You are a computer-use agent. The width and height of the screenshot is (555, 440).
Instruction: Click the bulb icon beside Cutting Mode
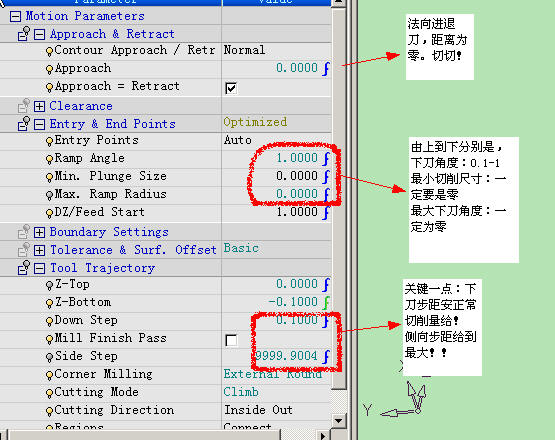[49, 394]
